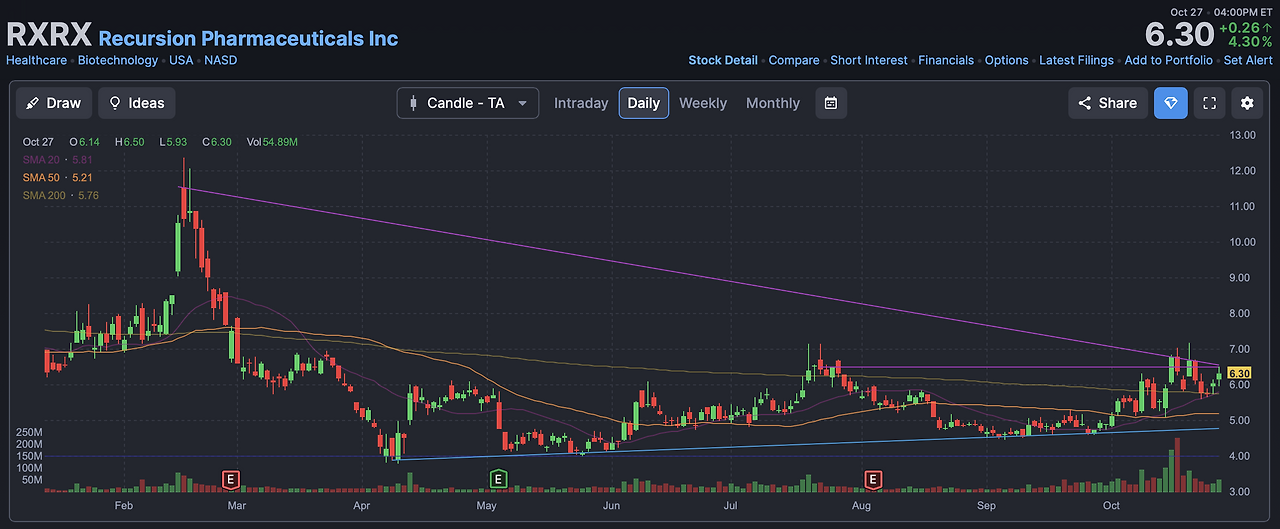Open the USA country link
This screenshot has height=529, width=1280.
click(181, 60)
